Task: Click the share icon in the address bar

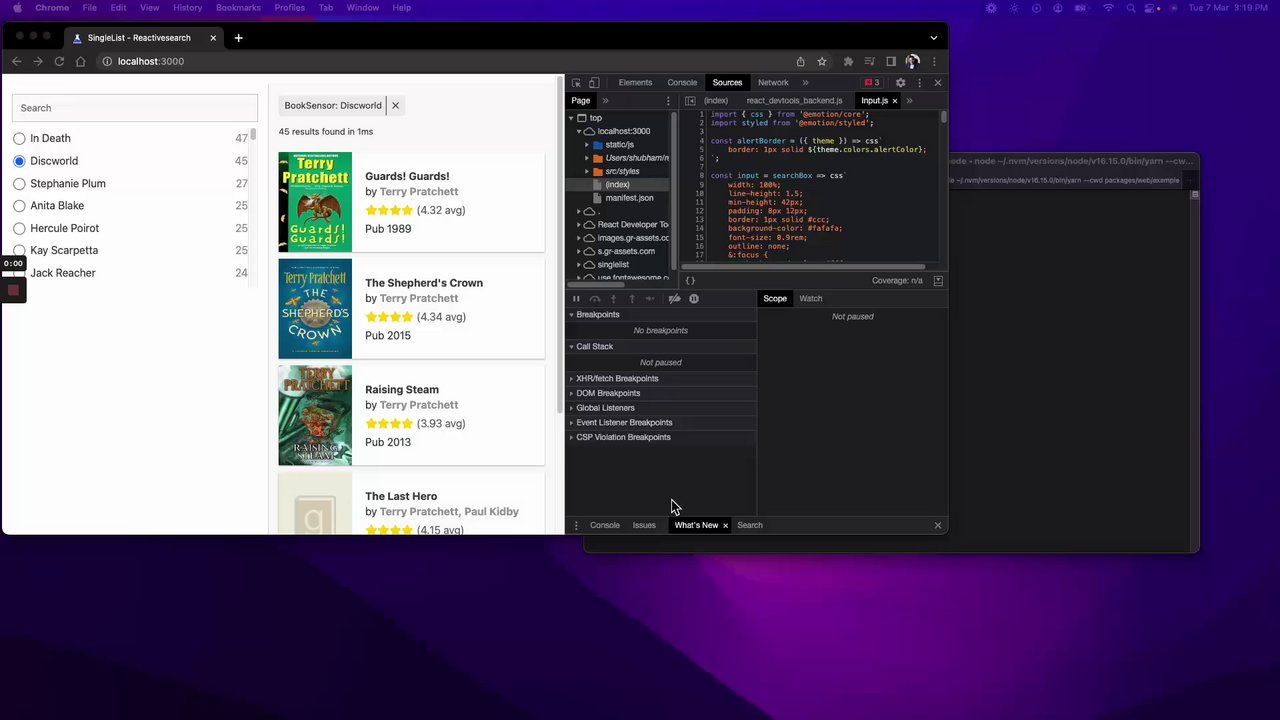Action: click(x=800, y=62)
